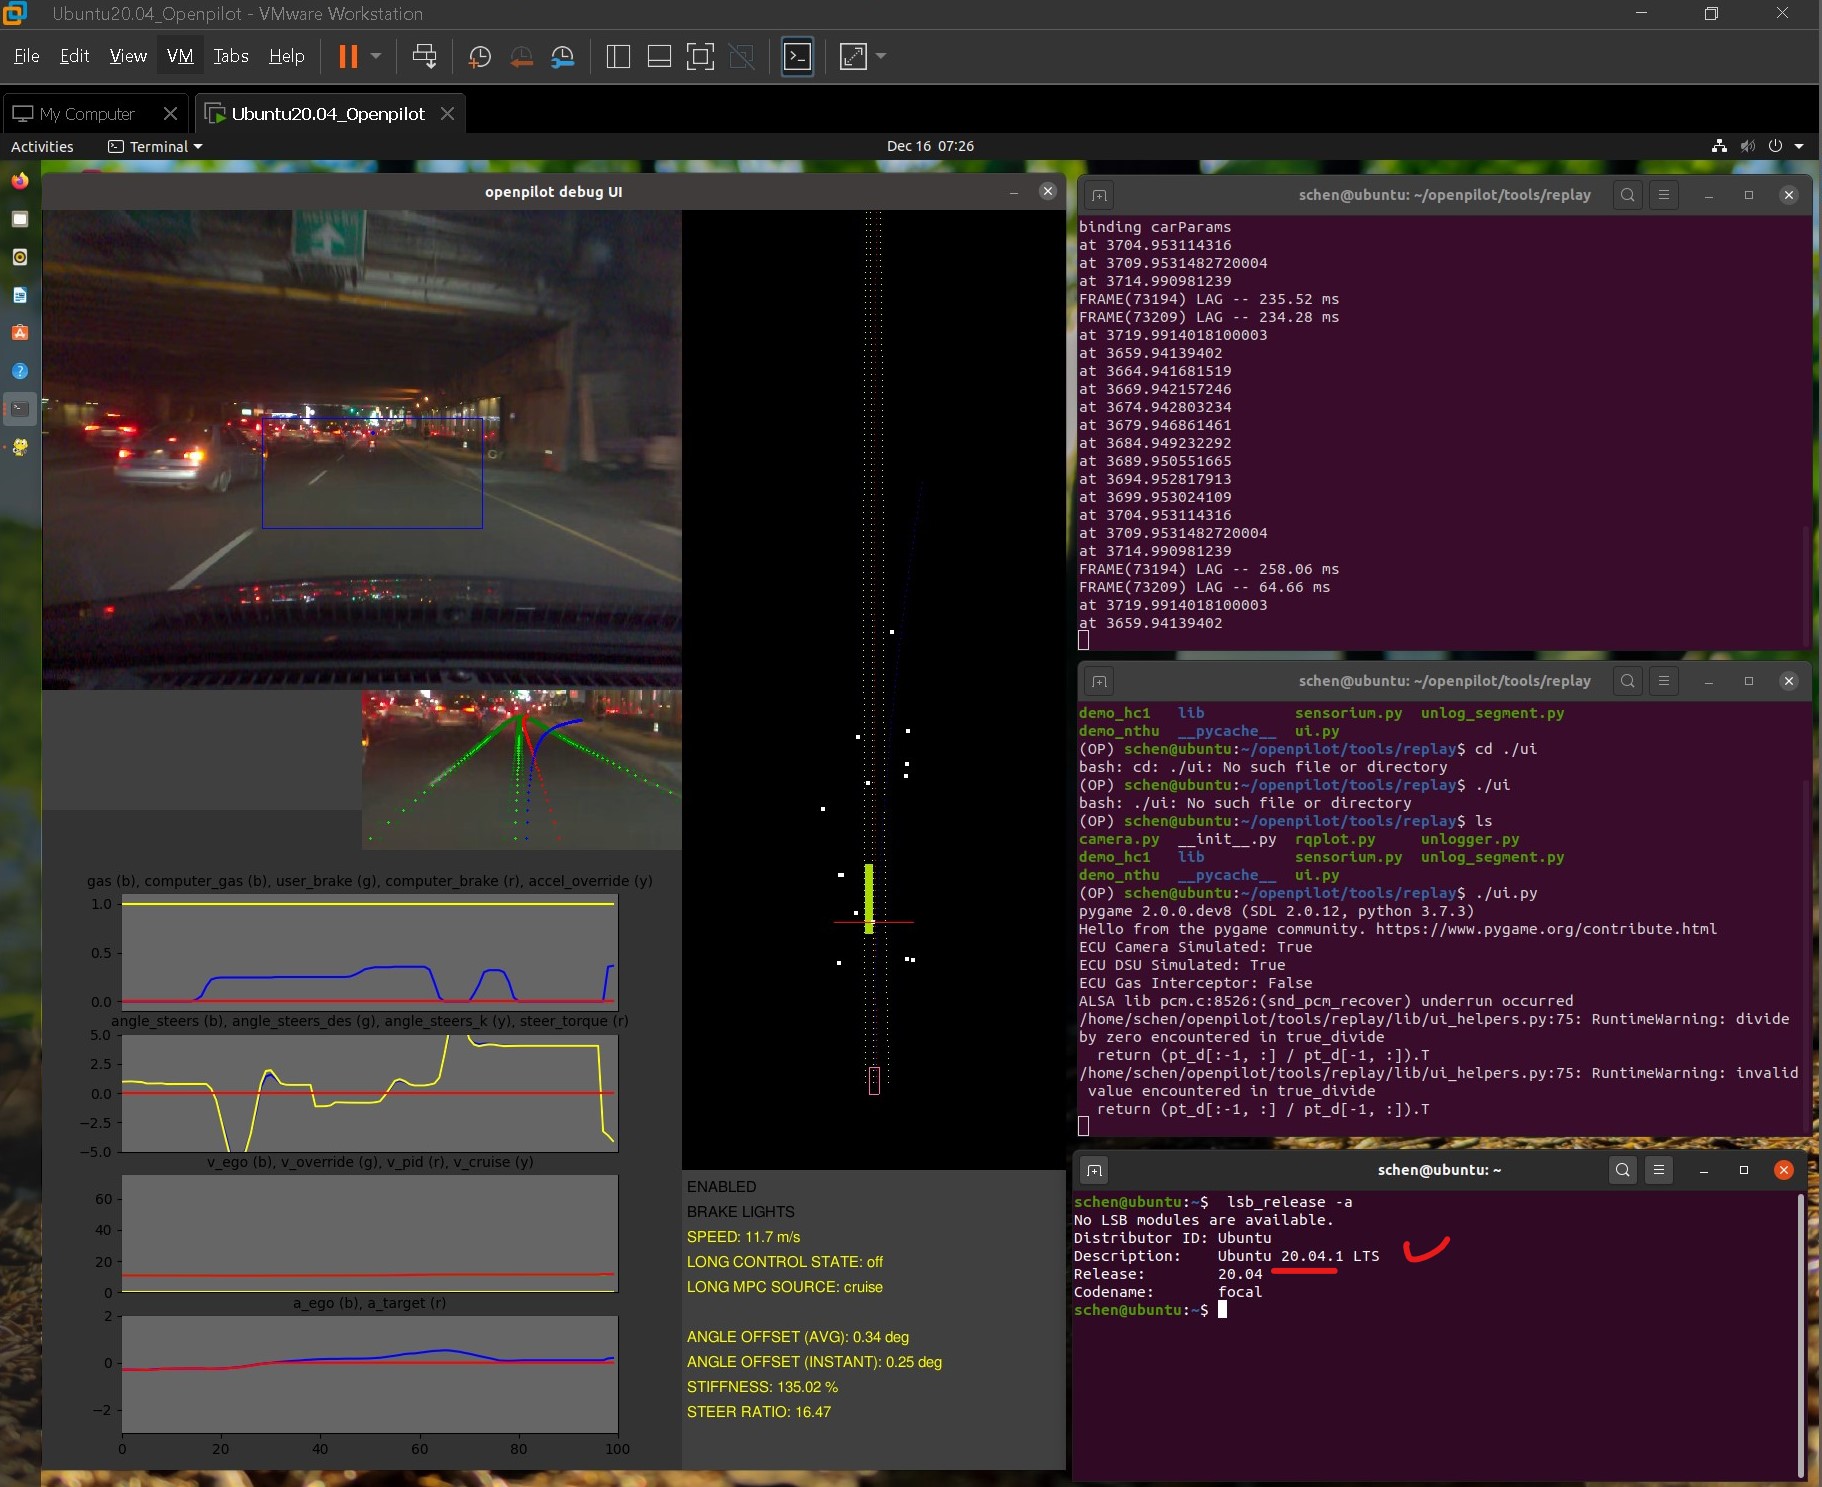Expand the power options dropdown beside pause
The height and width of the screenshot is (1487, 1822).
376,57
